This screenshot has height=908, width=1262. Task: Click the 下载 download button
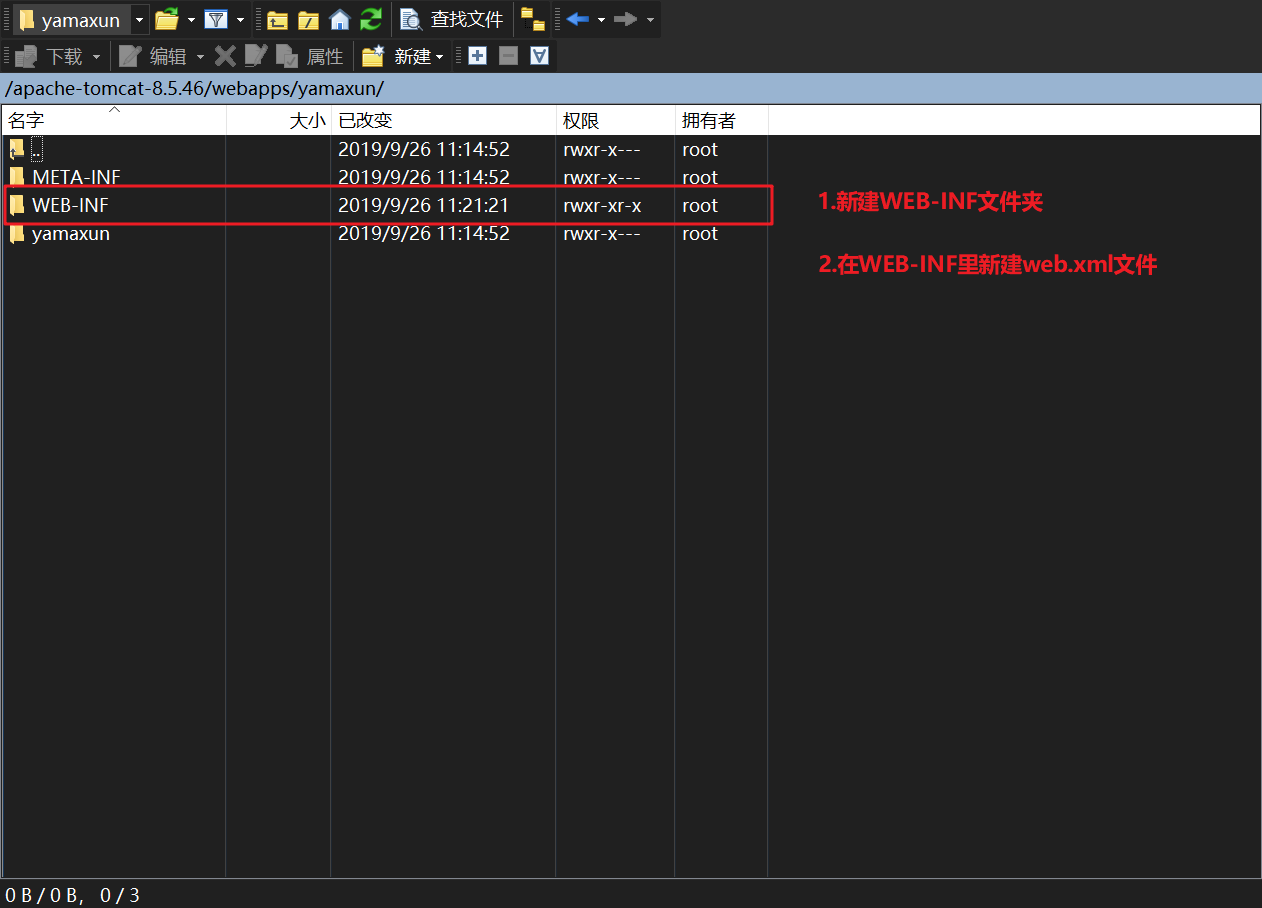[50, 56]
